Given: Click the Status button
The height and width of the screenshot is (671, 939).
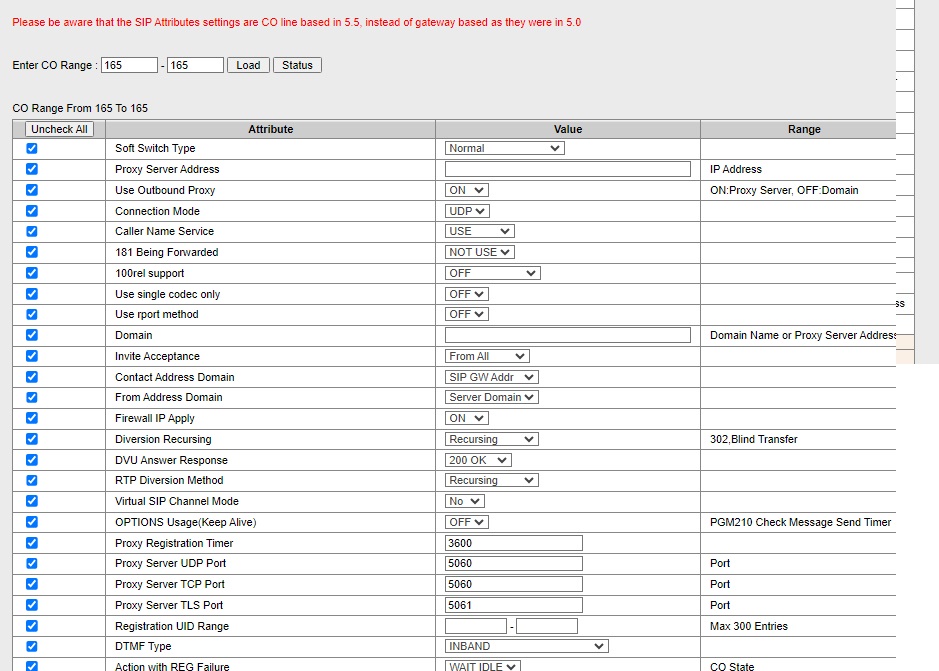Looking at the screenshot, I should [x=297, y=65].
